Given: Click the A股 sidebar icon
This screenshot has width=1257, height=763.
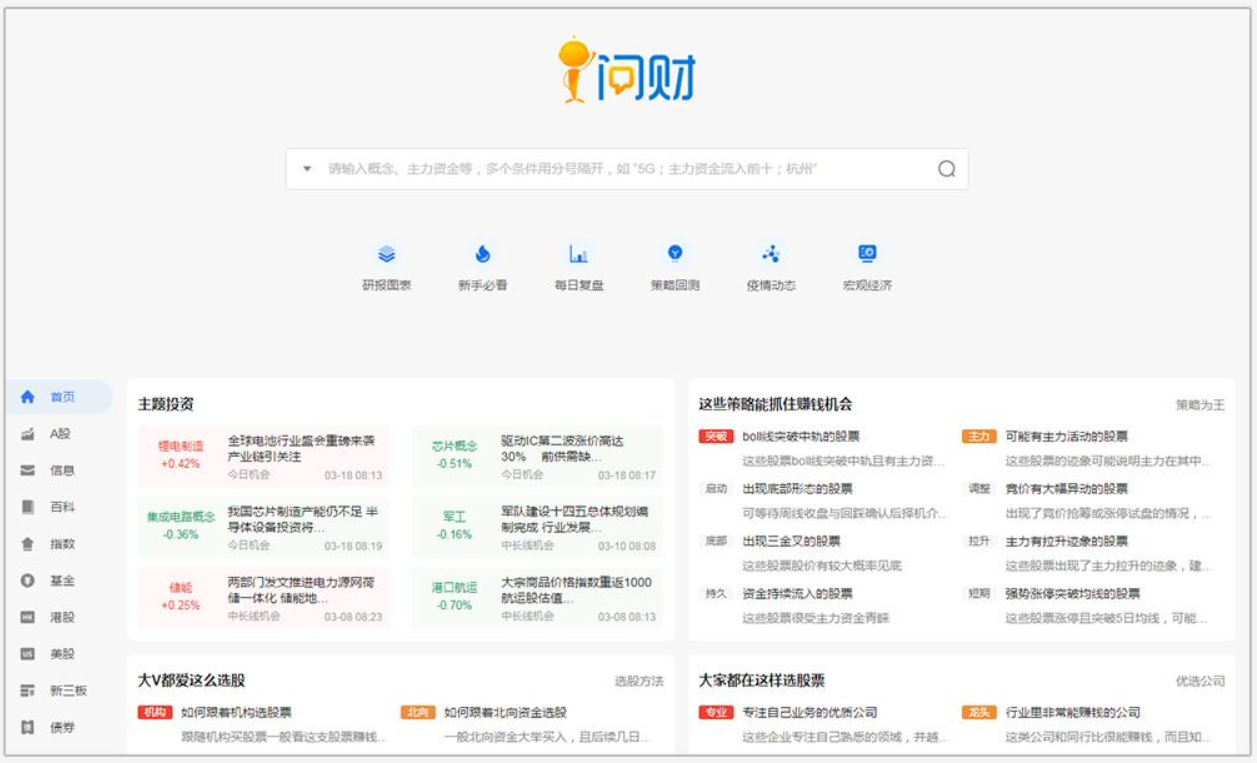Looking at the screenshot, I should click(28, 434).
